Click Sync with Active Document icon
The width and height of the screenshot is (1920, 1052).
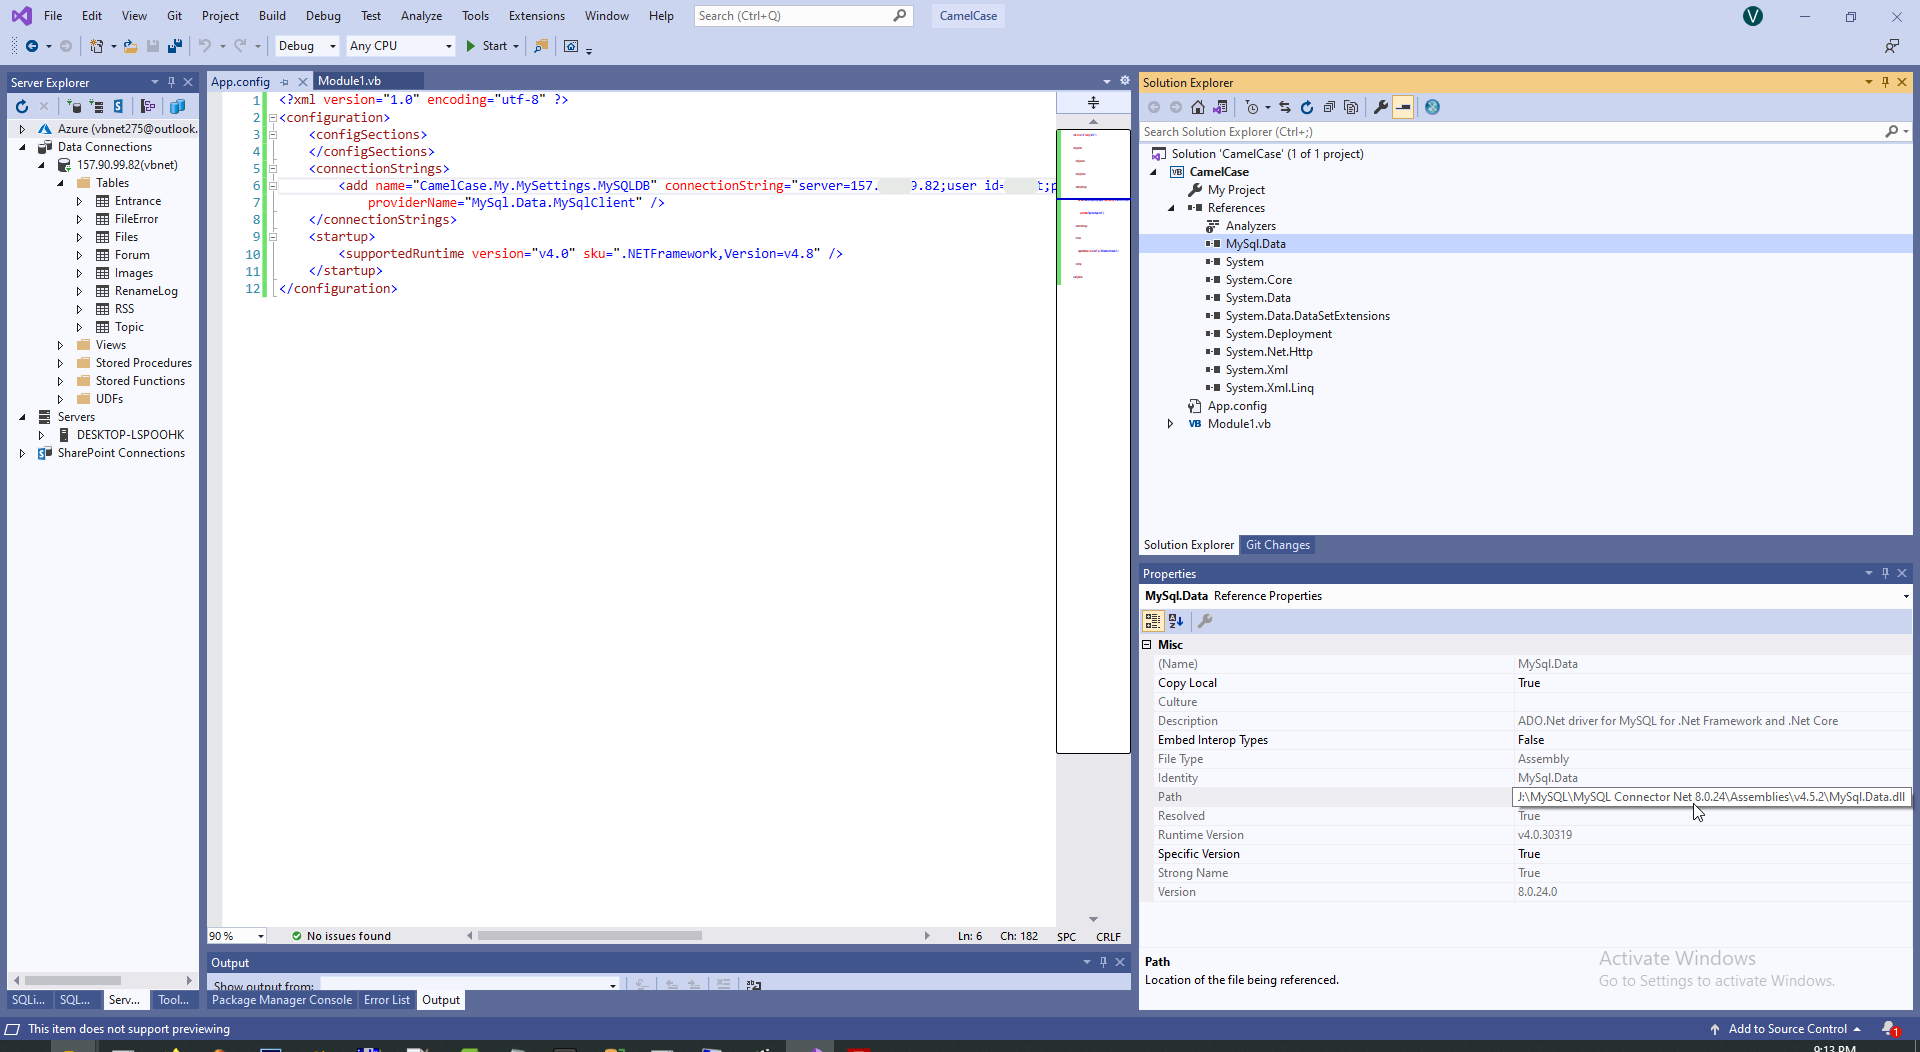click(1285, 107)
